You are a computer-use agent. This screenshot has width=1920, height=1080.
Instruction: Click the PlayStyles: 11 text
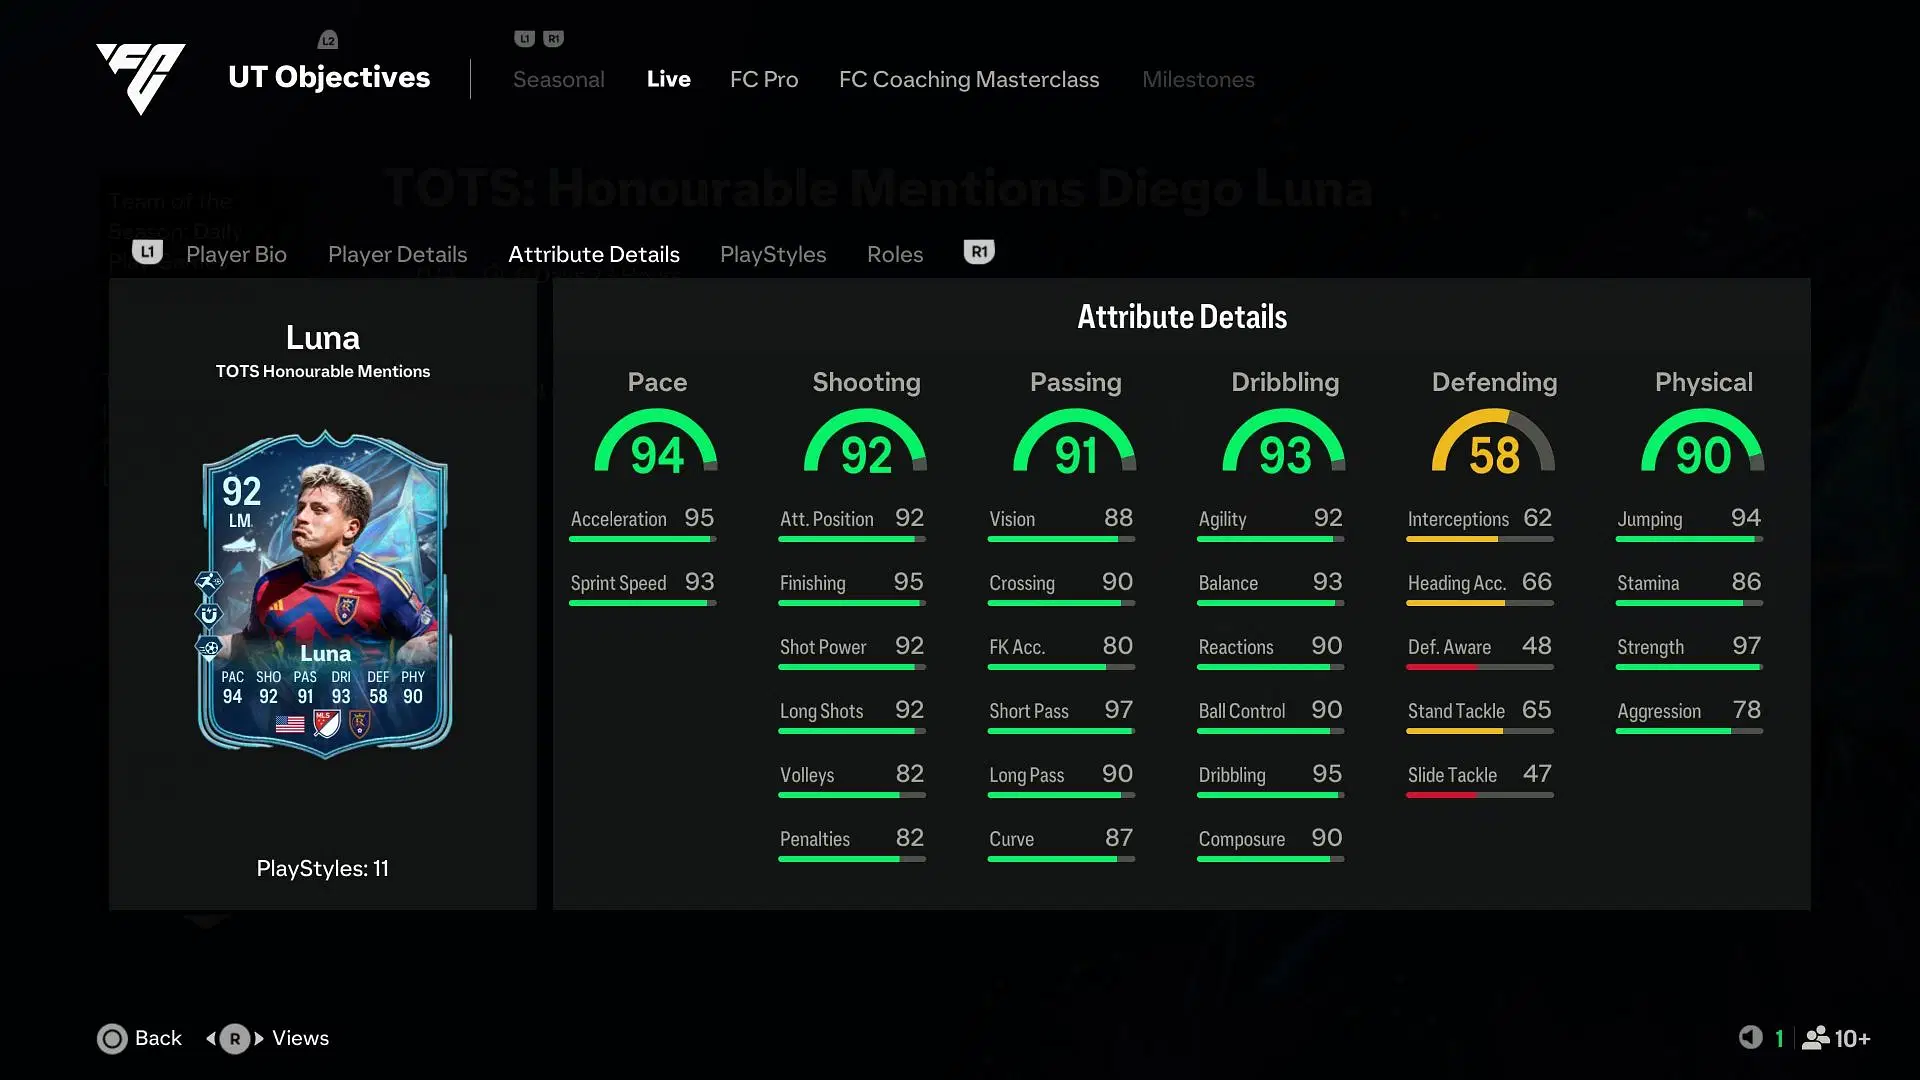(x=322, y=869)
